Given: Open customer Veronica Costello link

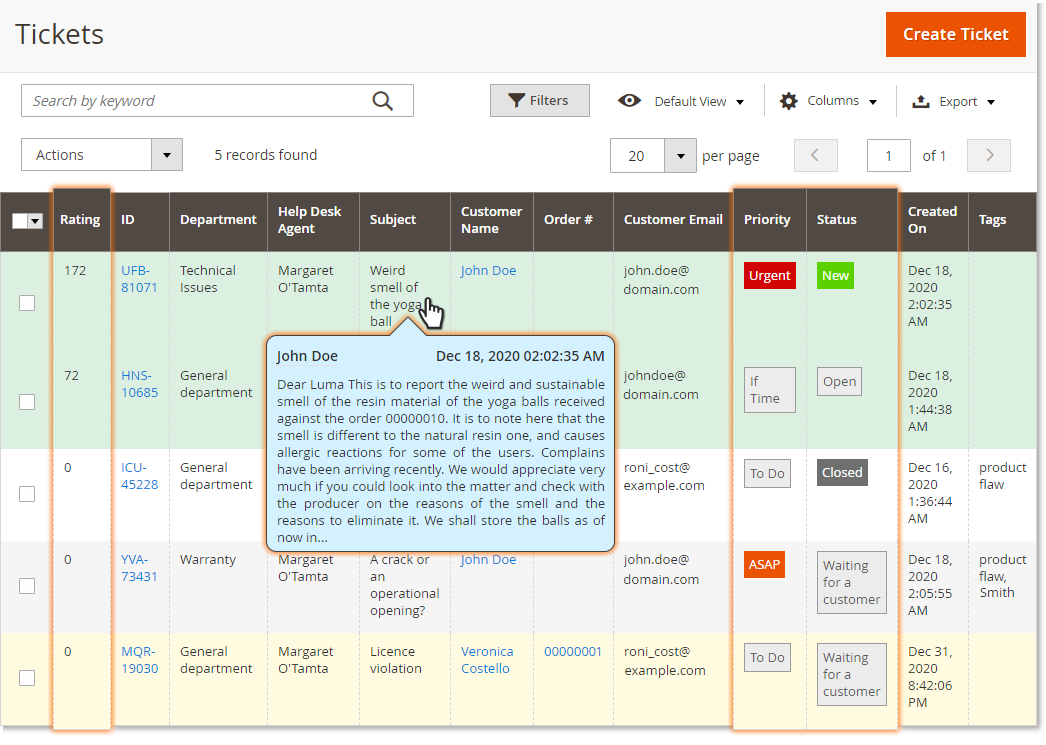Looking at the screenshot, I should [487, 660].
